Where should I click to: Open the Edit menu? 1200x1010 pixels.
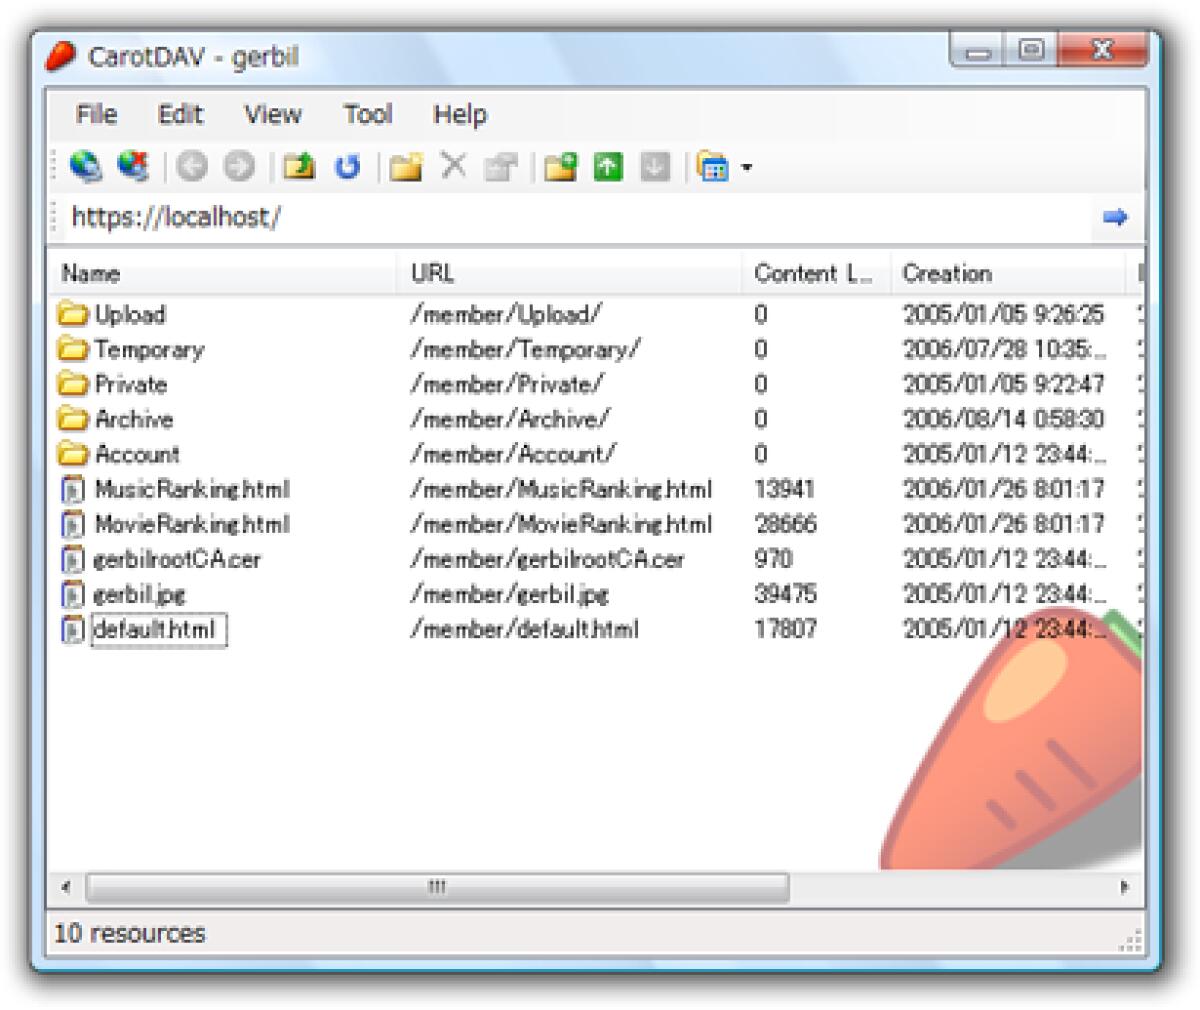[x=180, y=115]
